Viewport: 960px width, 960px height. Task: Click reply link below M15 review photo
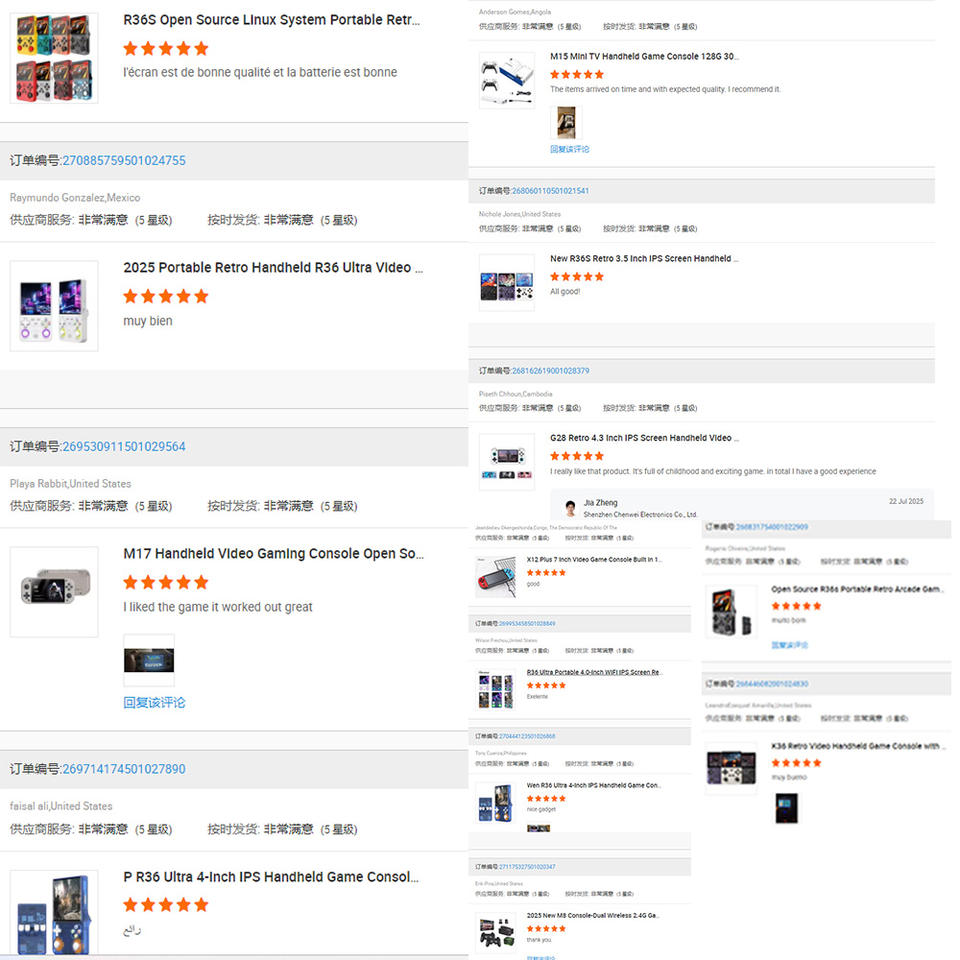point(569,149)
